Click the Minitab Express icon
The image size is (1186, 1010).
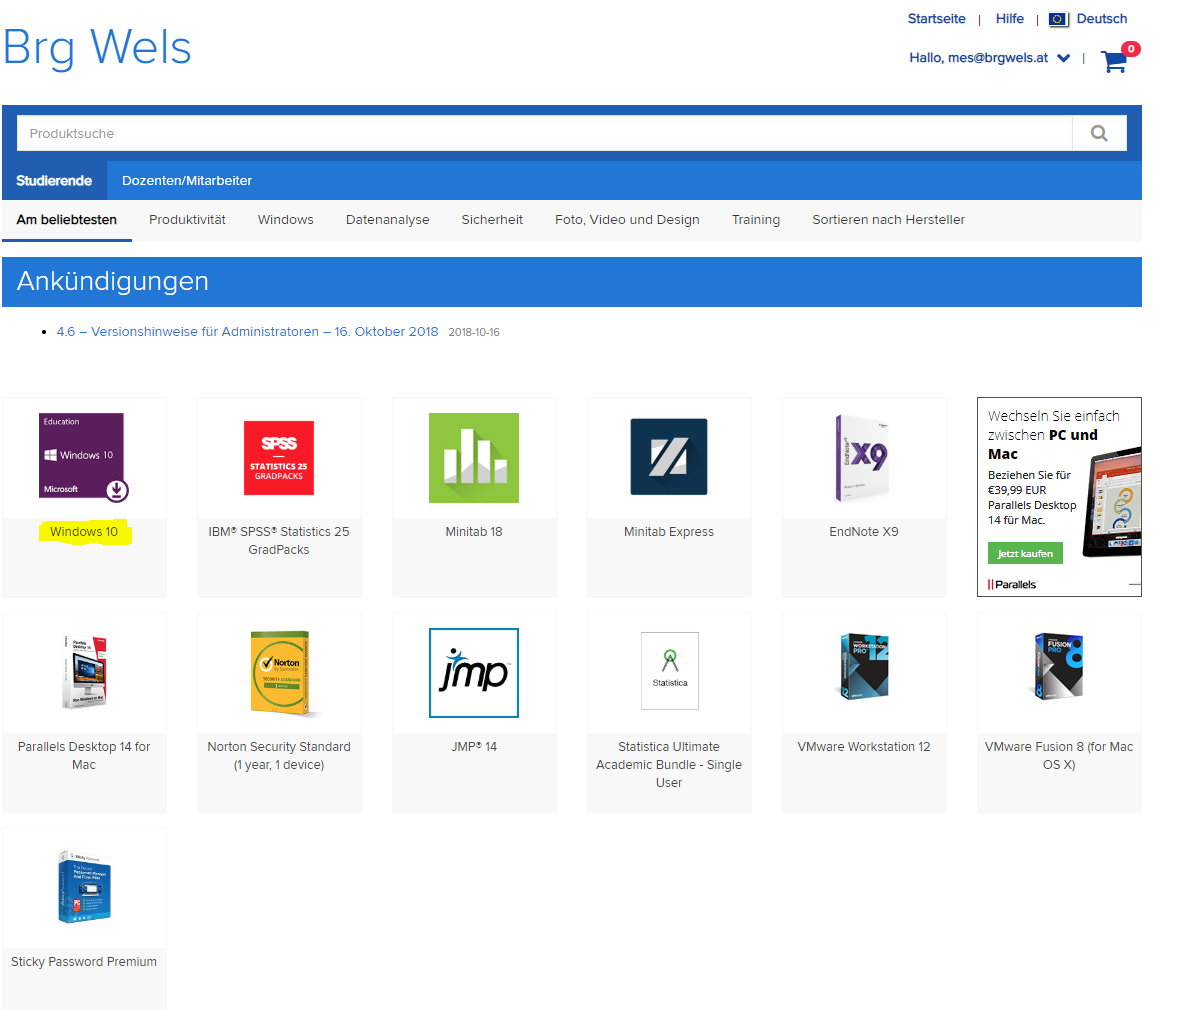pyautogui.click(x=669, y=457)
